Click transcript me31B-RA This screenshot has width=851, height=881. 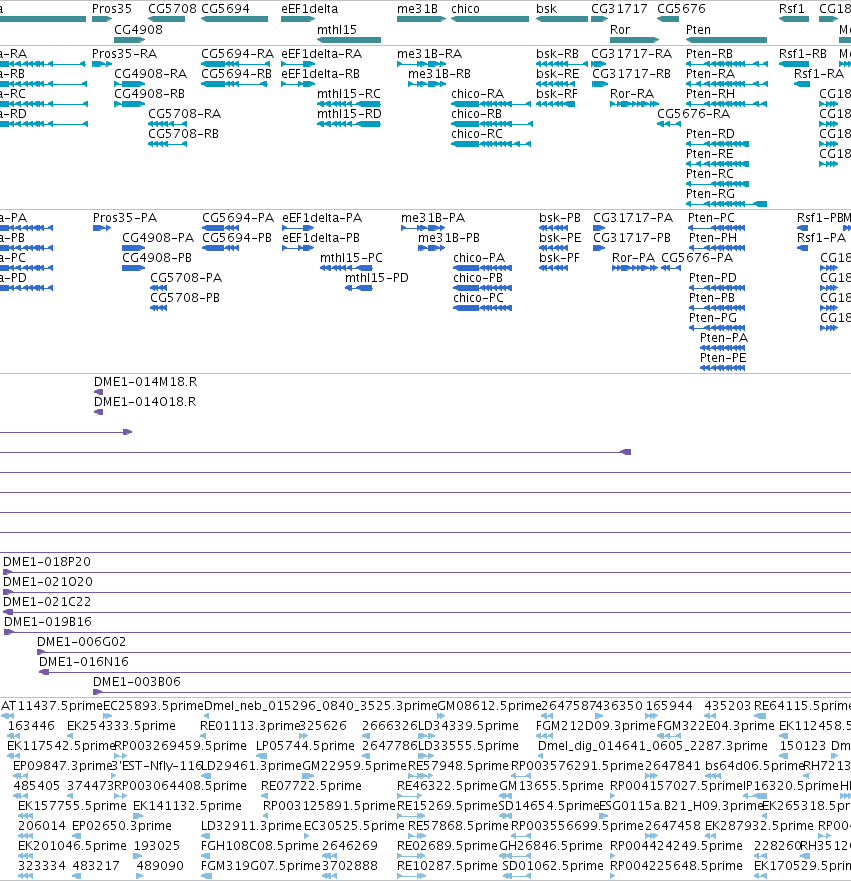421,64
